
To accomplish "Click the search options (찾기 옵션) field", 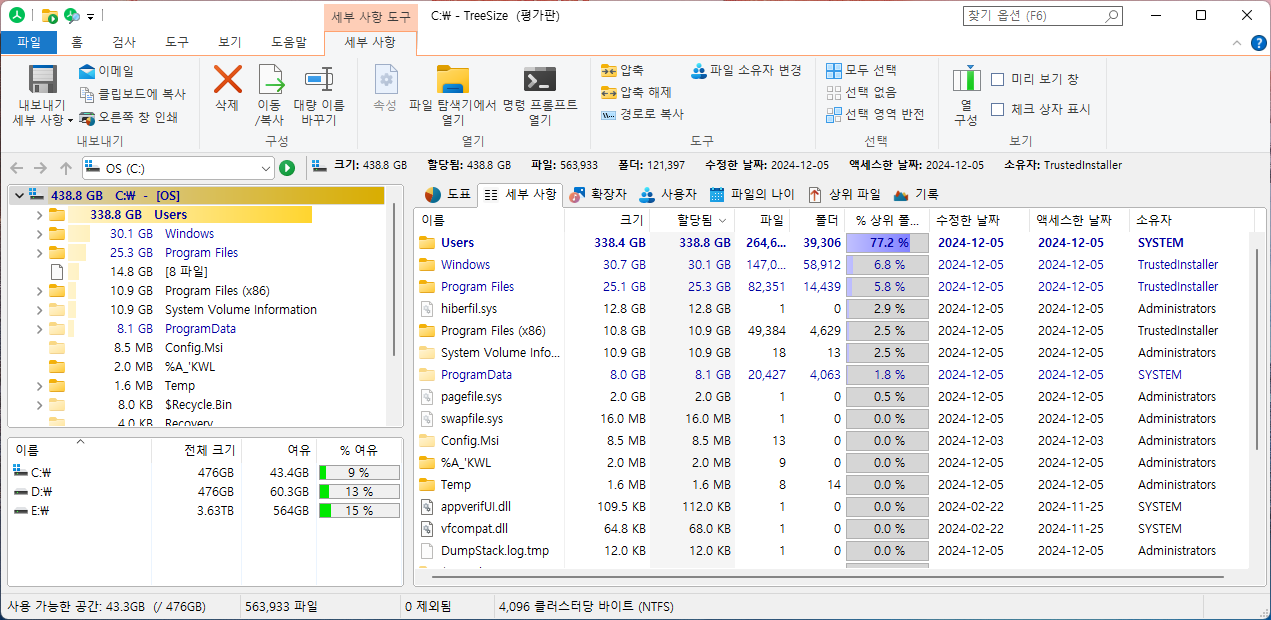I will [x=1044, y=16].
